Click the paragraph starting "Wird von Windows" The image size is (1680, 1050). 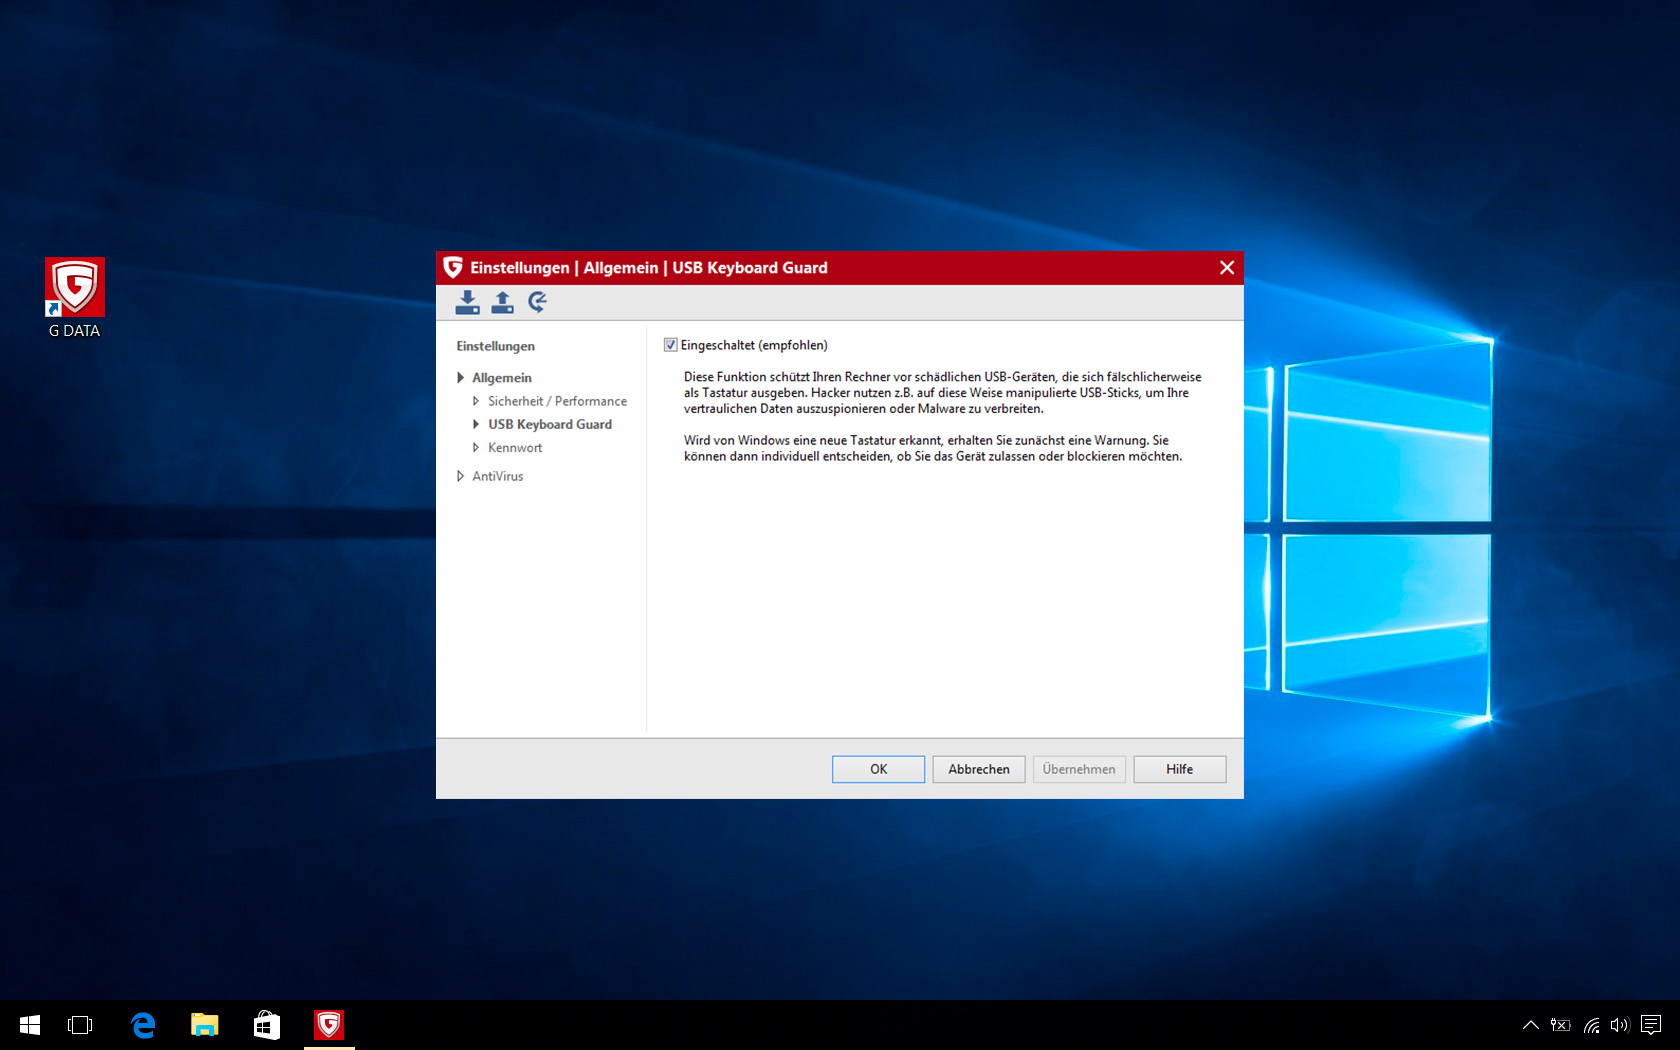click(933, 448)
